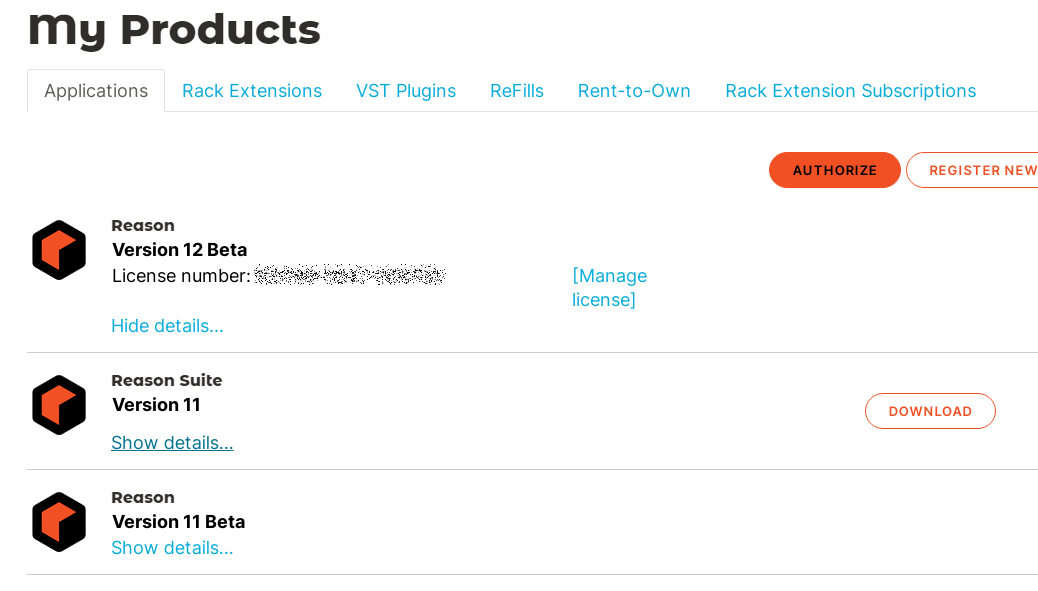Download Reason Suite Version 11
Screen dimensions: 1038x591
click(x=930, y=411)
